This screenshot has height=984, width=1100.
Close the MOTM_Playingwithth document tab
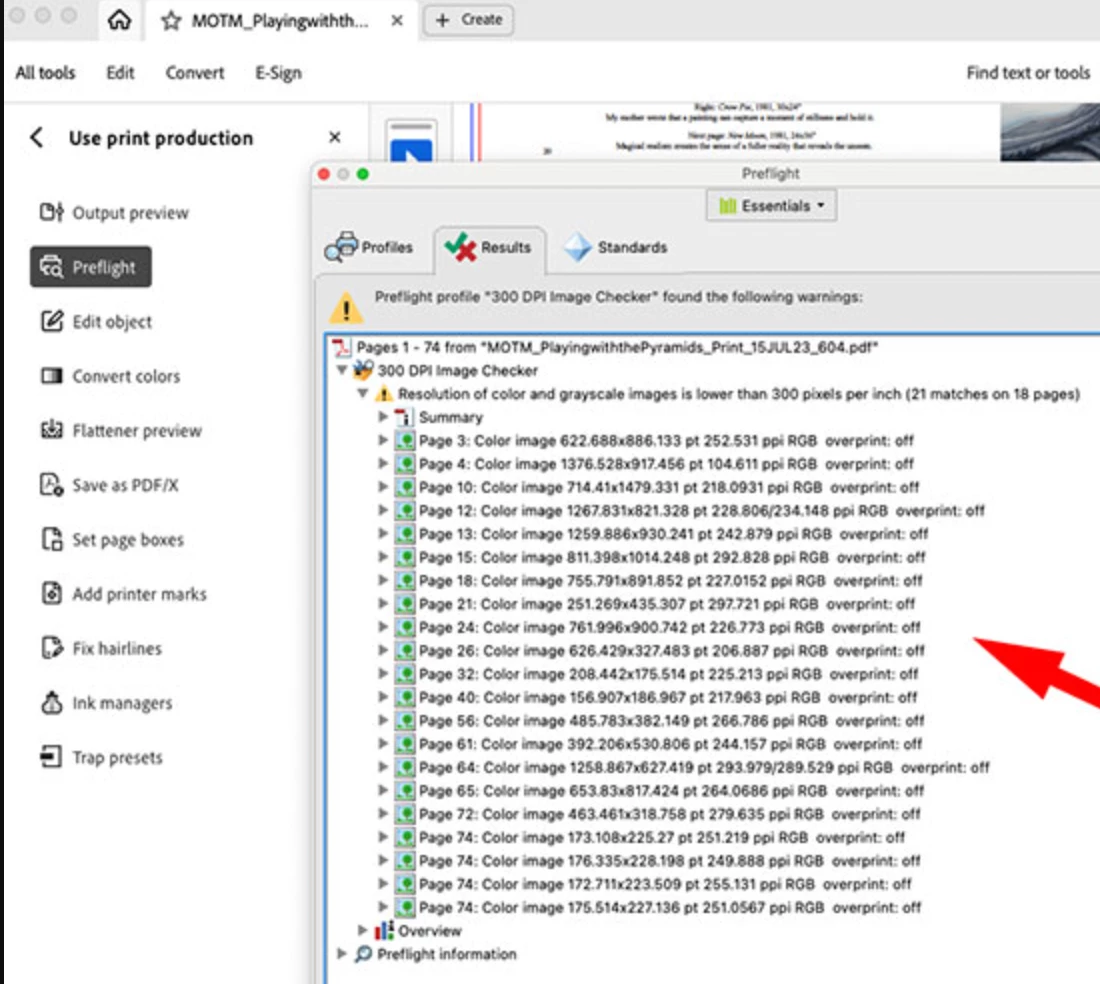click(396, 20)
